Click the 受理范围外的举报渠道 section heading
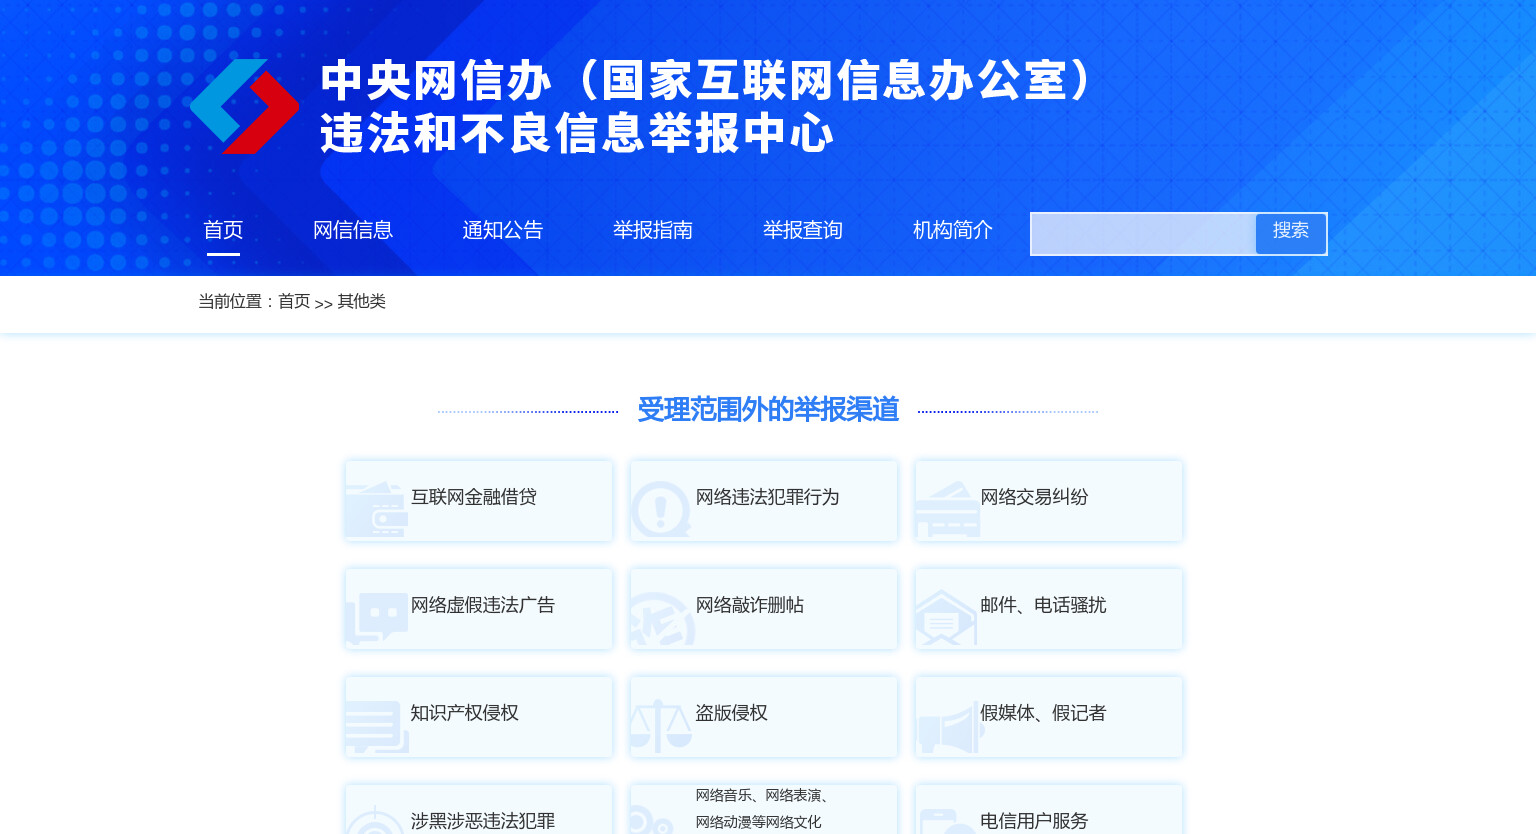The width and height of the screenshot is (1536, 834). click(768, 410)
